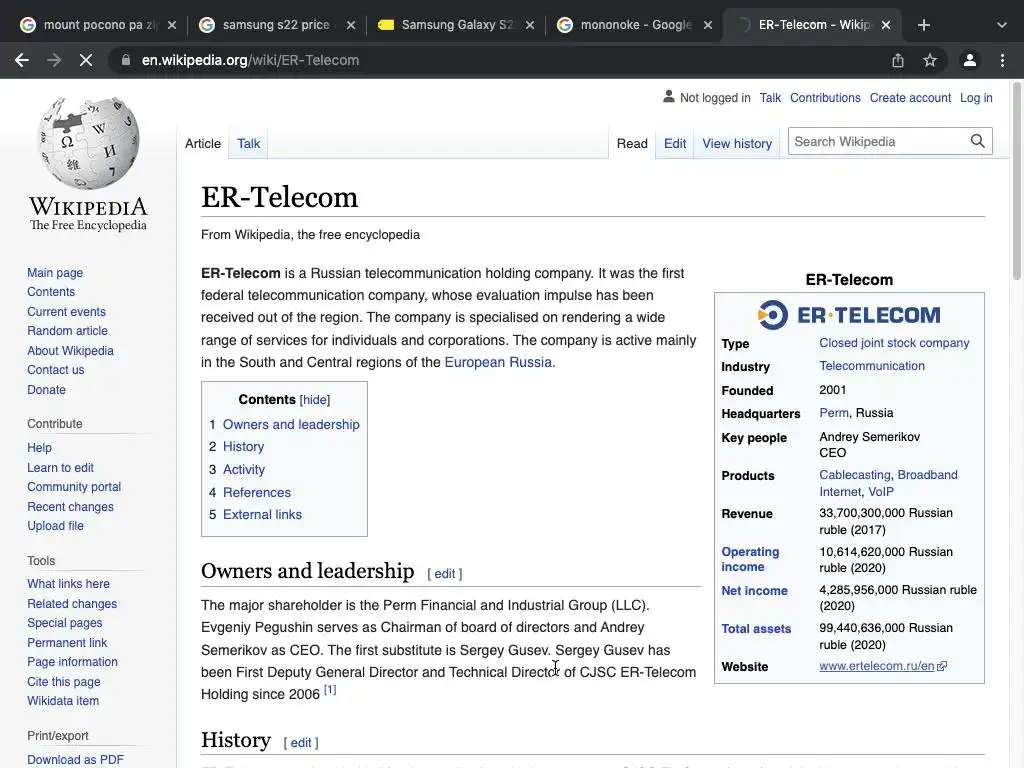Jump to Activity in the contents

[244, 470]
